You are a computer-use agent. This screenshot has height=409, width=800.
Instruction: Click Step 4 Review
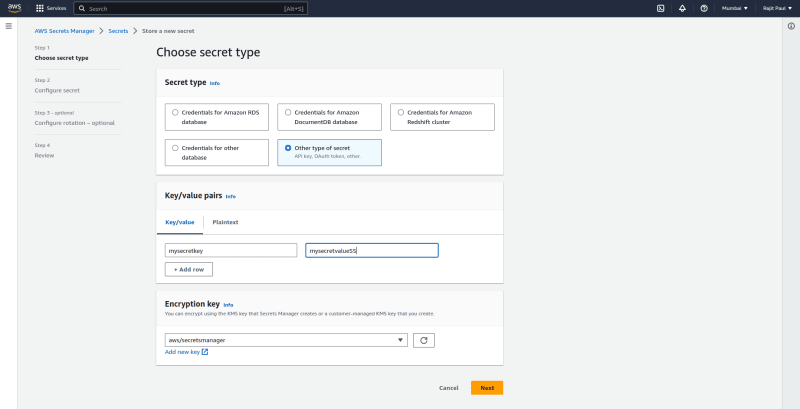[x=44, y=156]
